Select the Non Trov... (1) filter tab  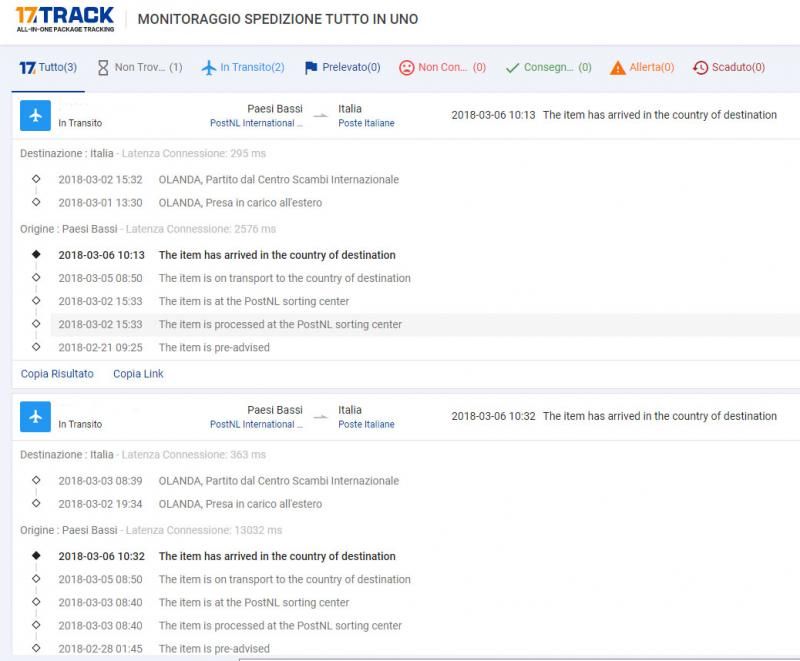[x=139, y=67]
